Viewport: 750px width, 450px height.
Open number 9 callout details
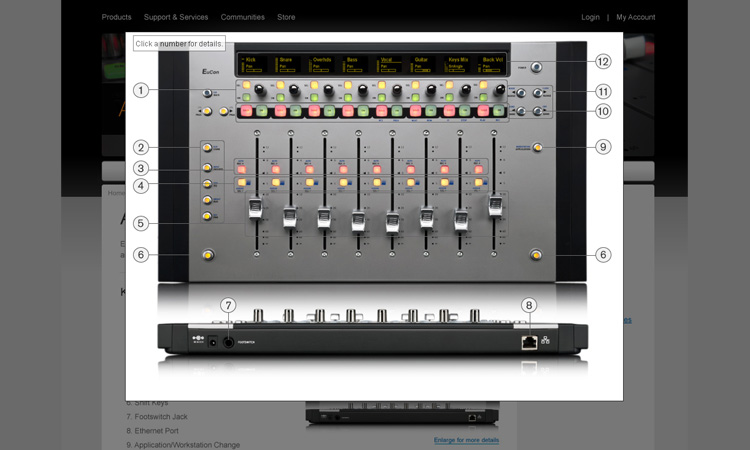[x=603, y=147]
